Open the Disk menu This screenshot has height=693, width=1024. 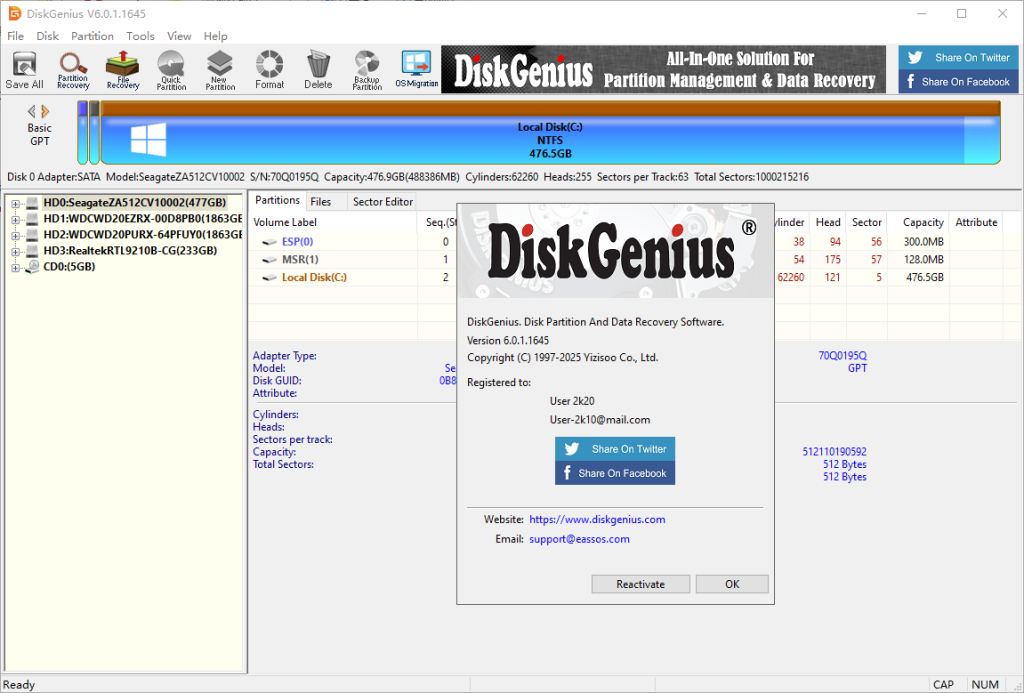coord(47,36)
